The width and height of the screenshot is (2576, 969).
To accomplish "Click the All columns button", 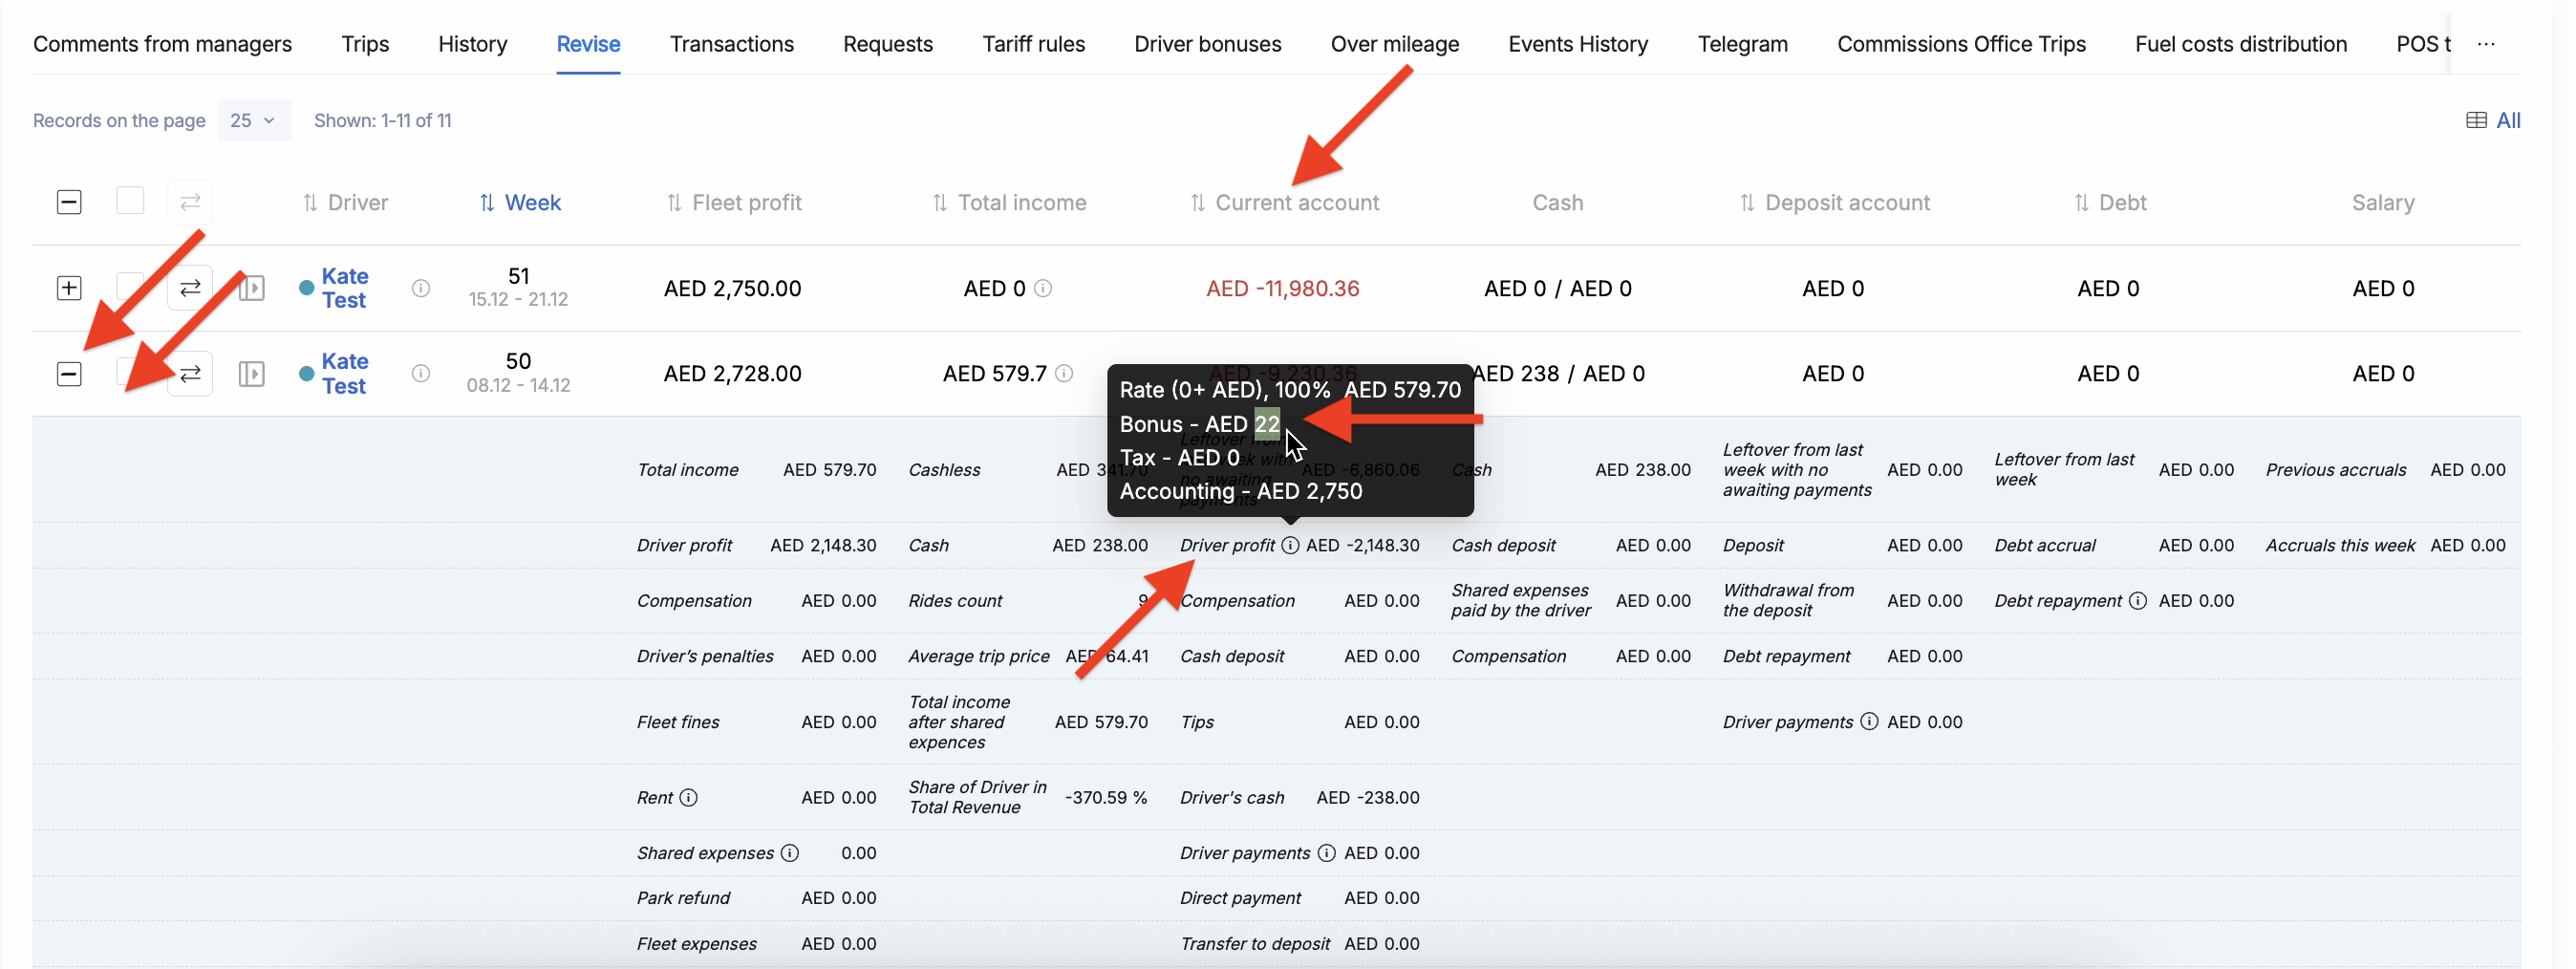I will point(2493,121).
